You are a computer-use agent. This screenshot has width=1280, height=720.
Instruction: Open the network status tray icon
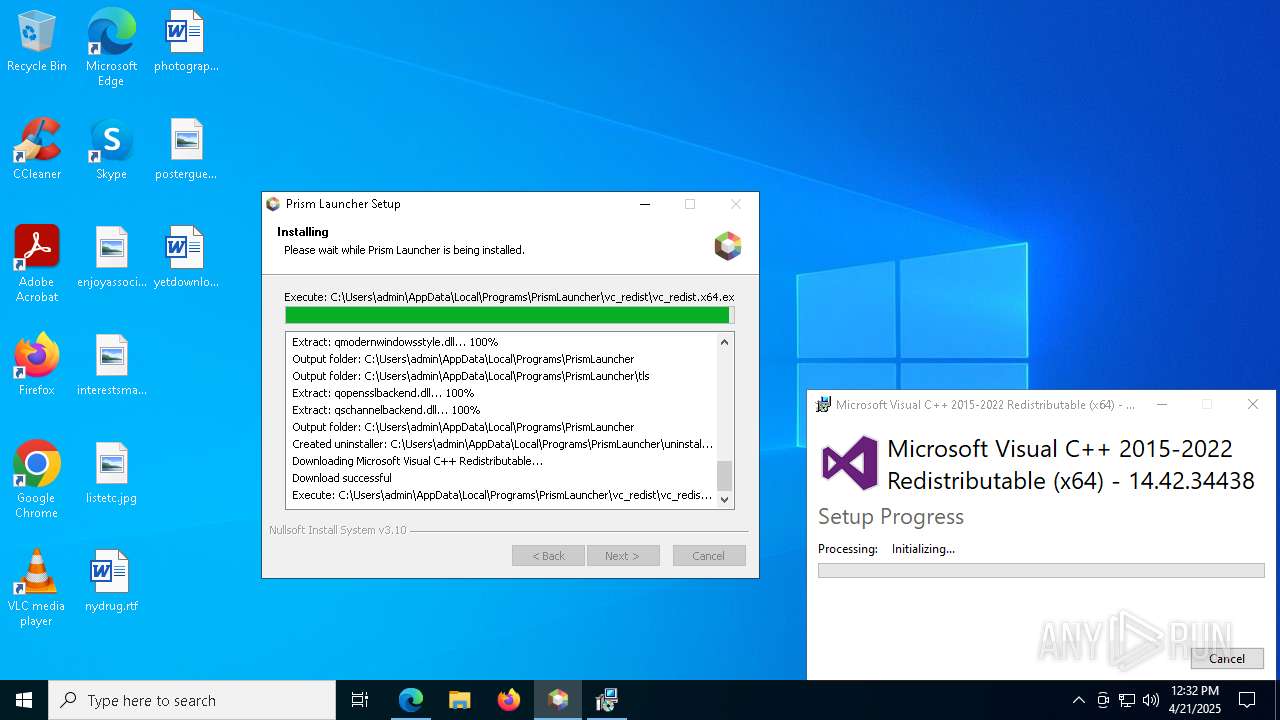(1127, 700)
